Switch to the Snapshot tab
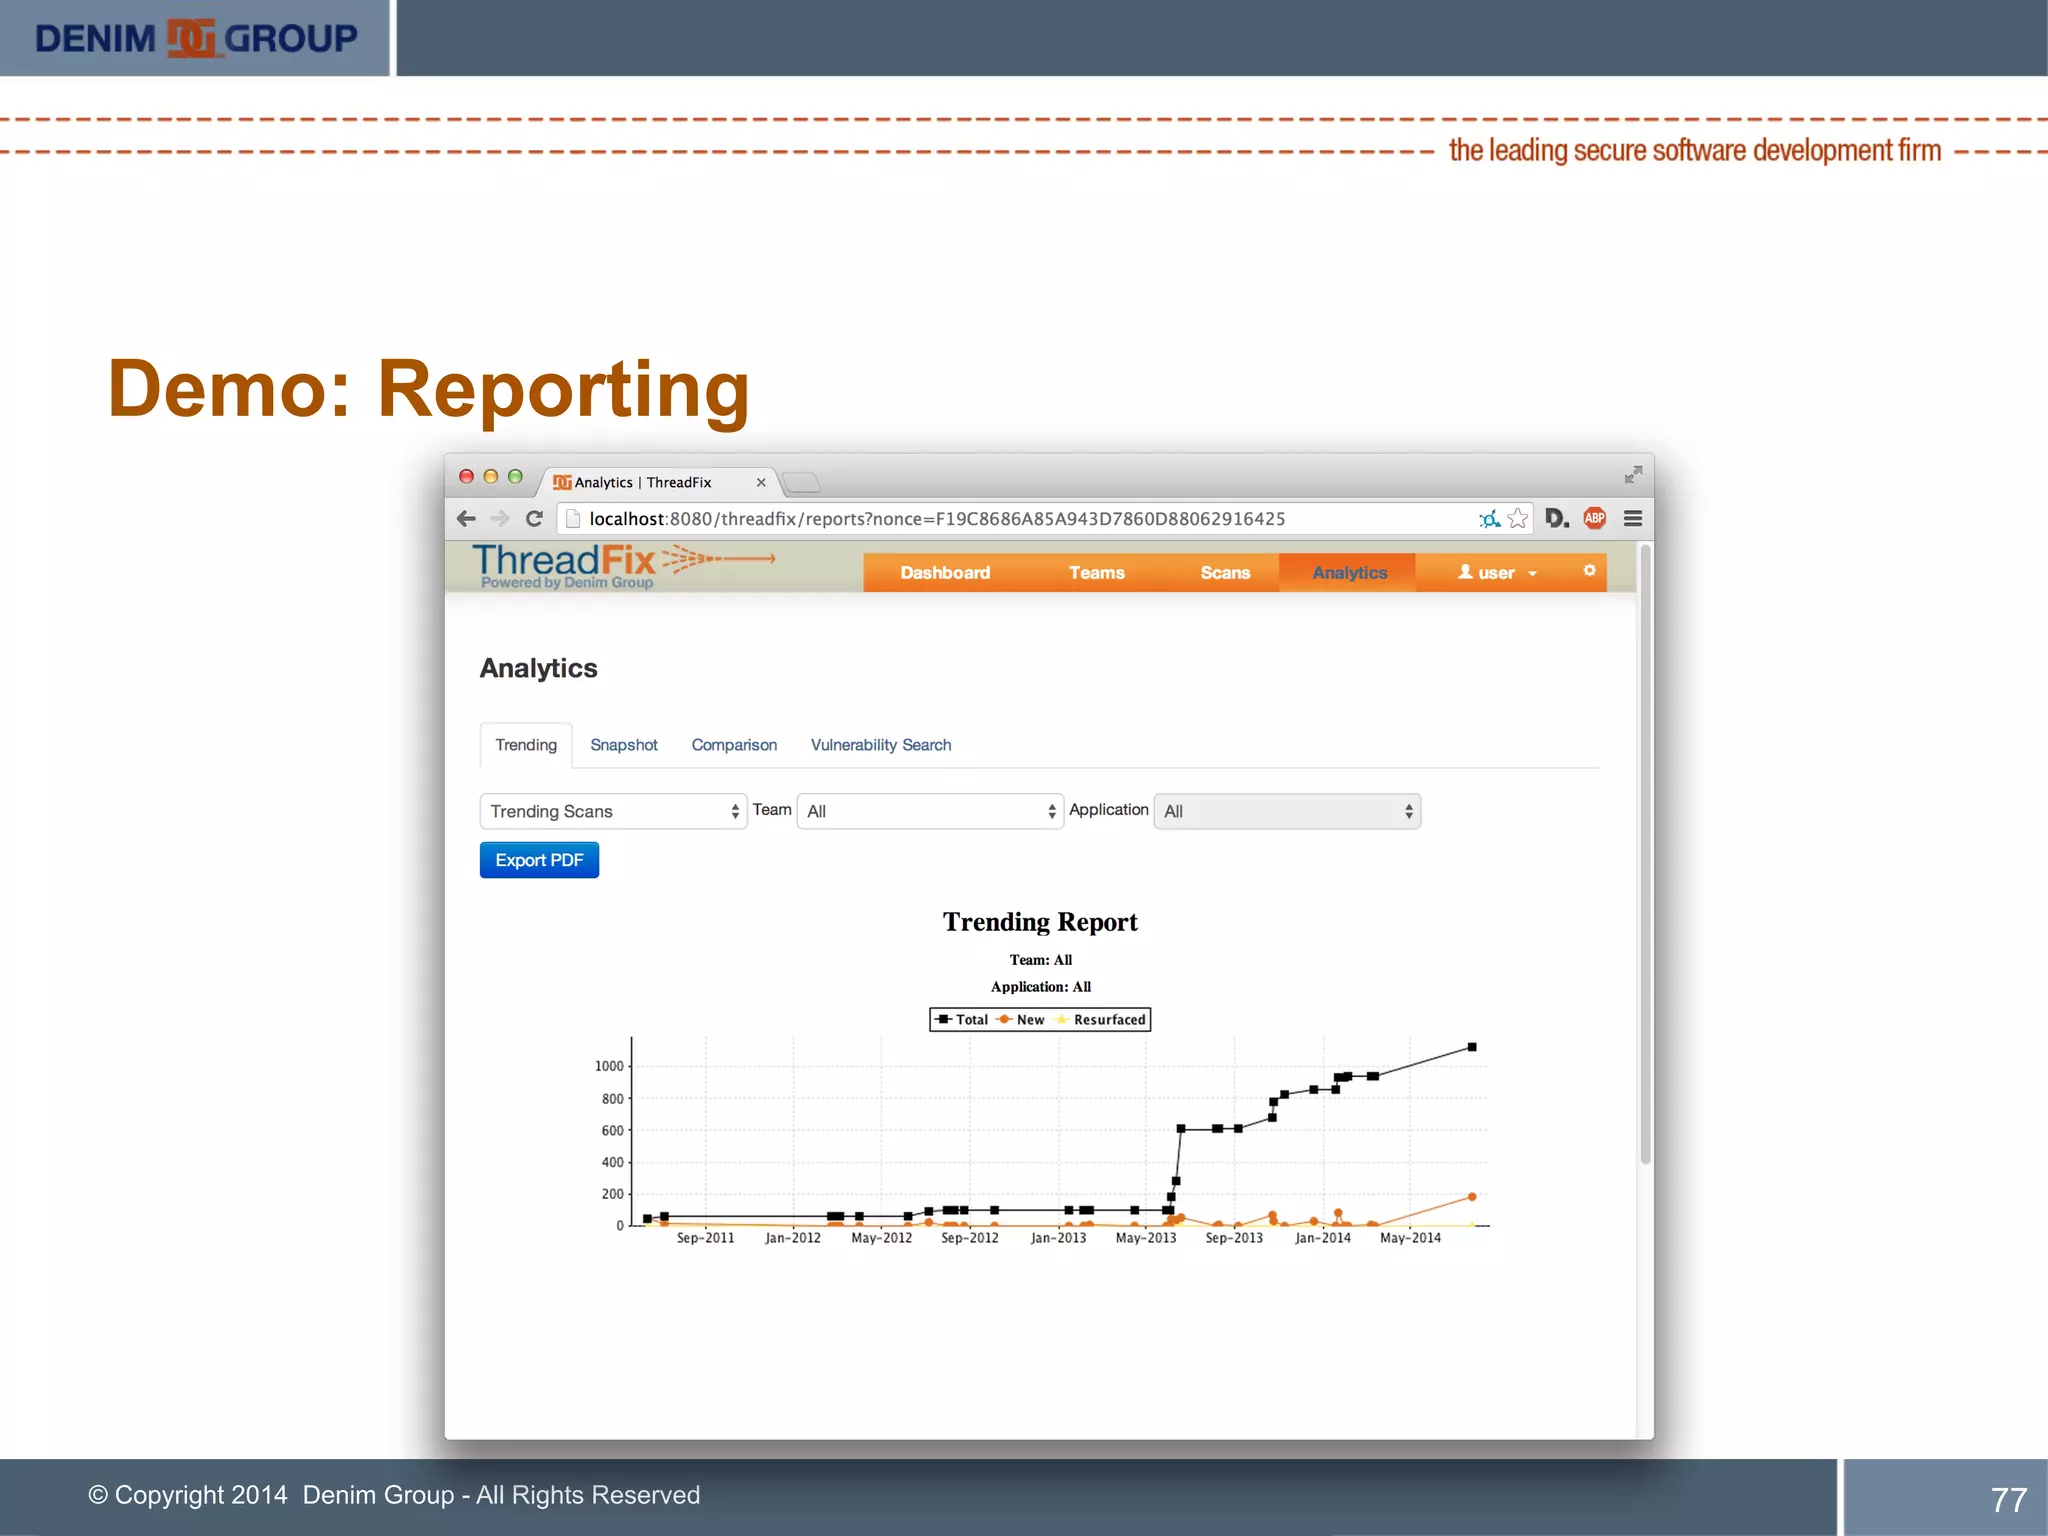Screen dimensions: 2048x1536 pyautogui.click(x=623, y=745)
